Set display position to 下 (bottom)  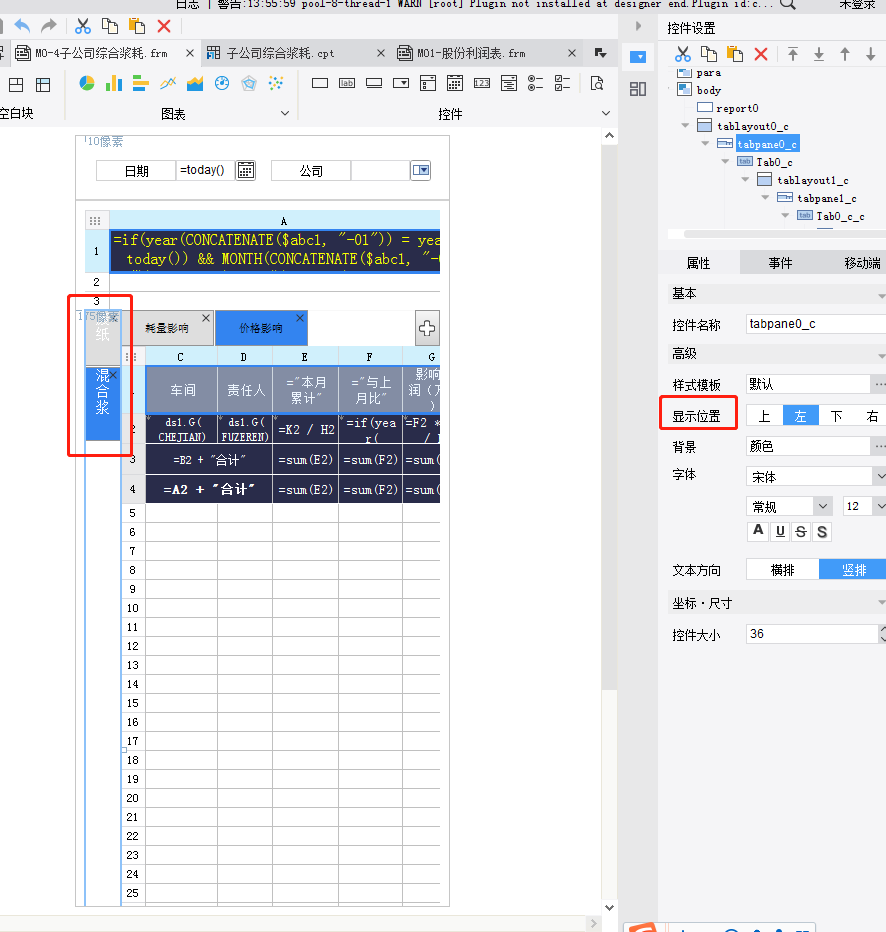(837, 415)
